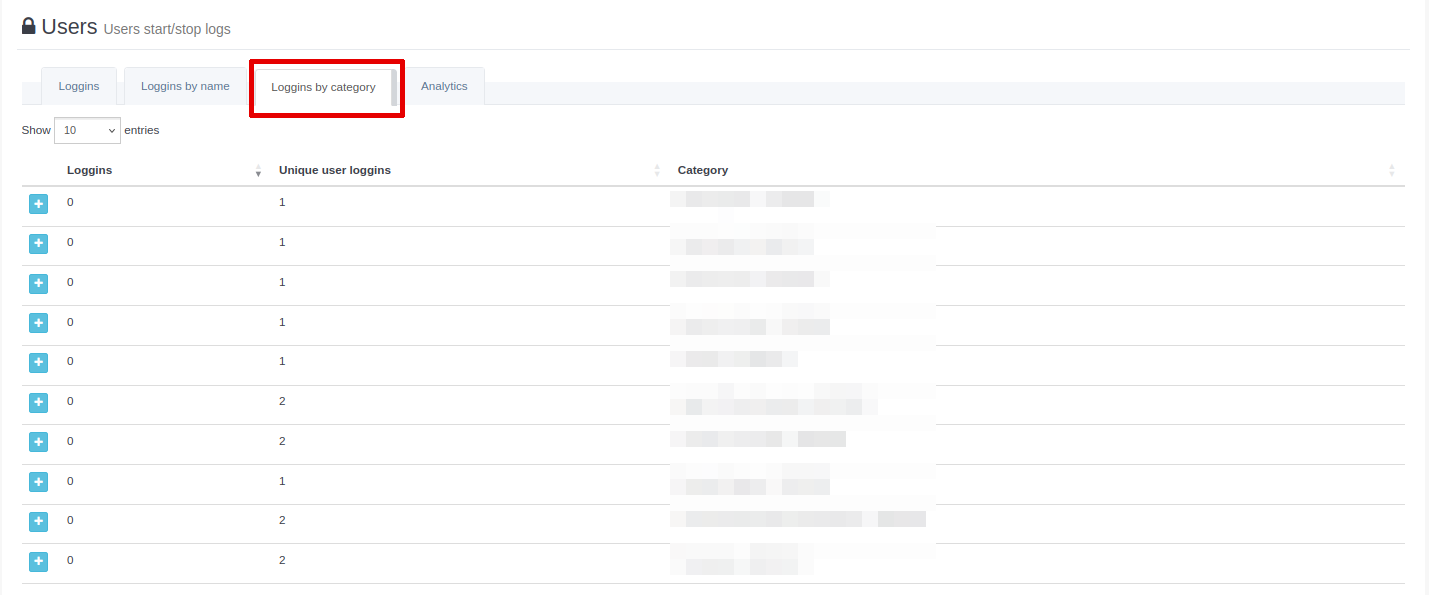Screen dimensions: 1429x595
Task: Expand the third row plus icon
Action: [38, 283]
